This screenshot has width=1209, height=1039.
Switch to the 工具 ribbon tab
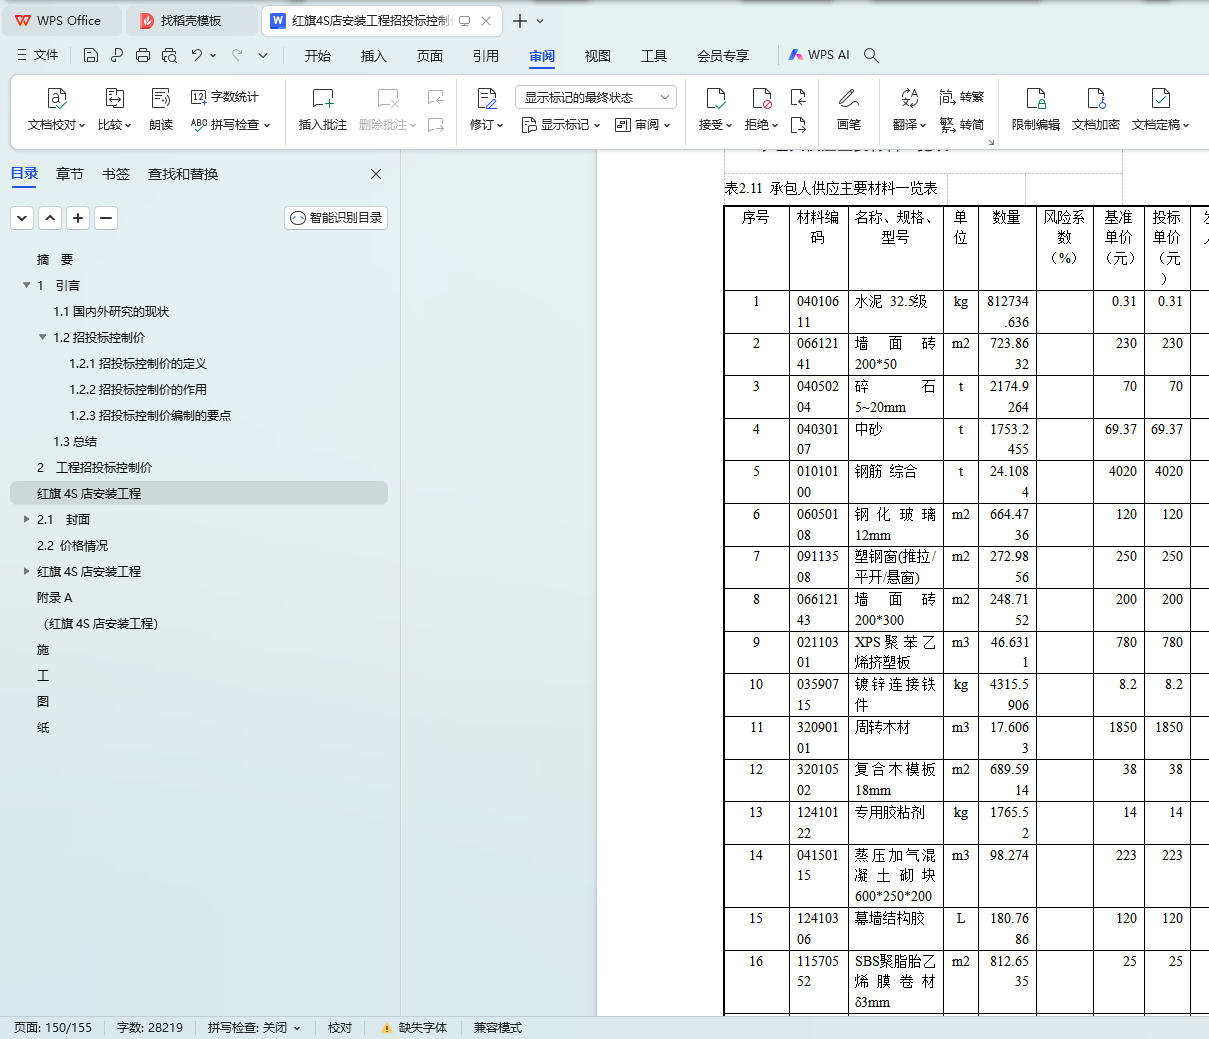(654, 56)
